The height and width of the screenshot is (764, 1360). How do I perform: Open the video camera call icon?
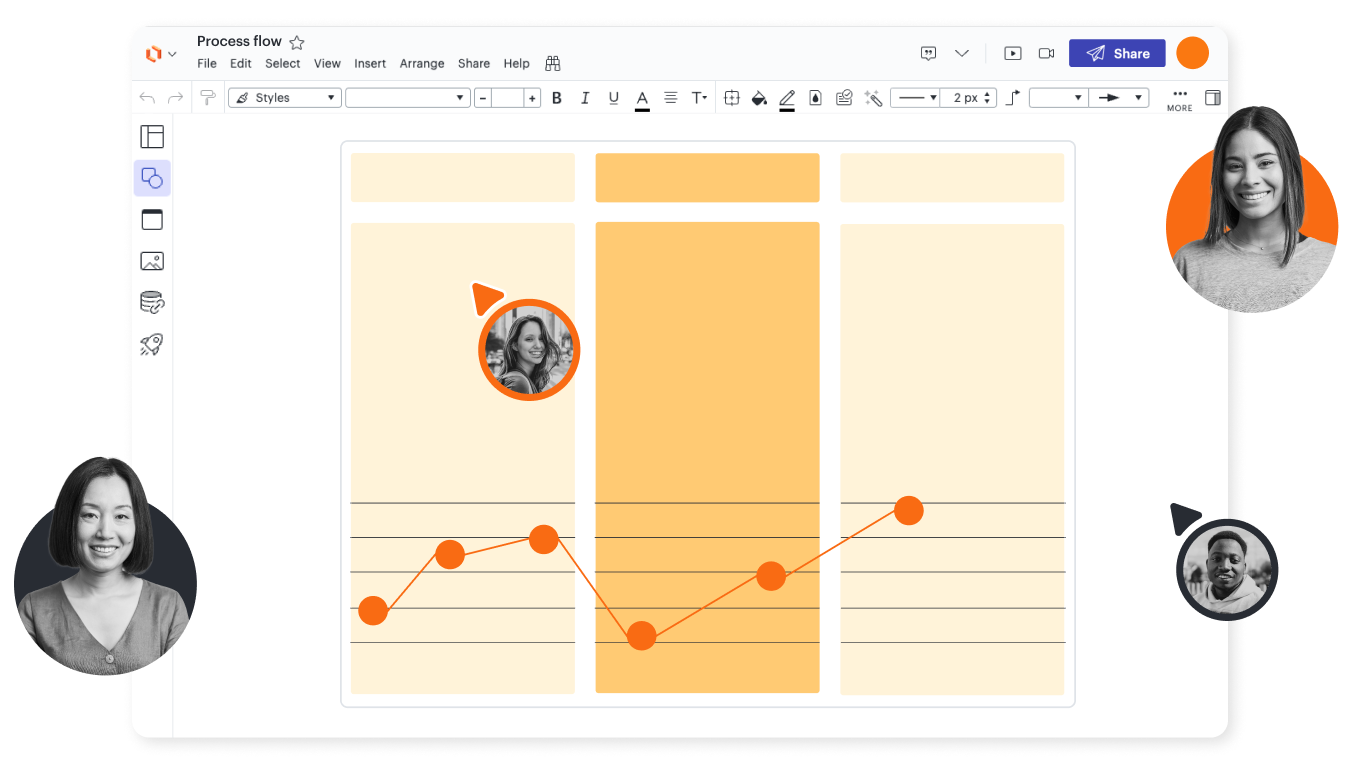coord(1046,54)
